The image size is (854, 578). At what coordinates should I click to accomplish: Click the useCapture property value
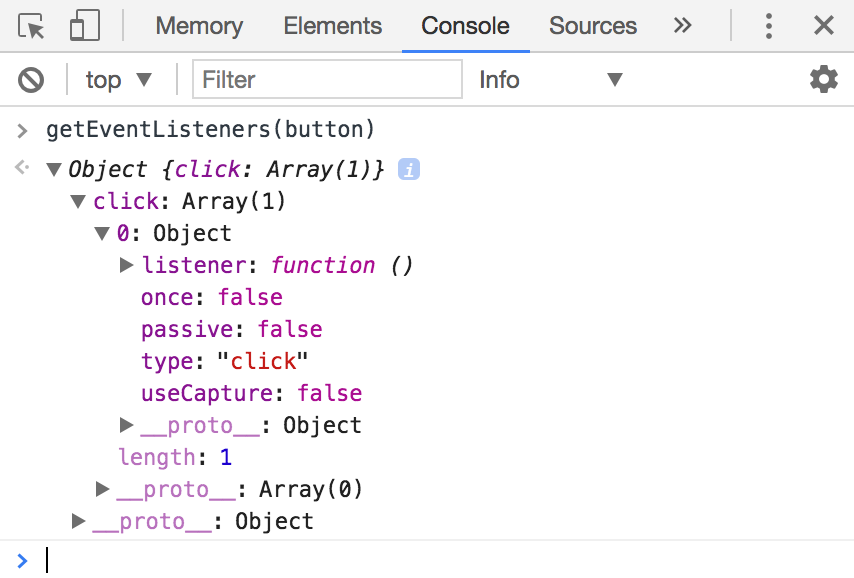pos(329,393)
